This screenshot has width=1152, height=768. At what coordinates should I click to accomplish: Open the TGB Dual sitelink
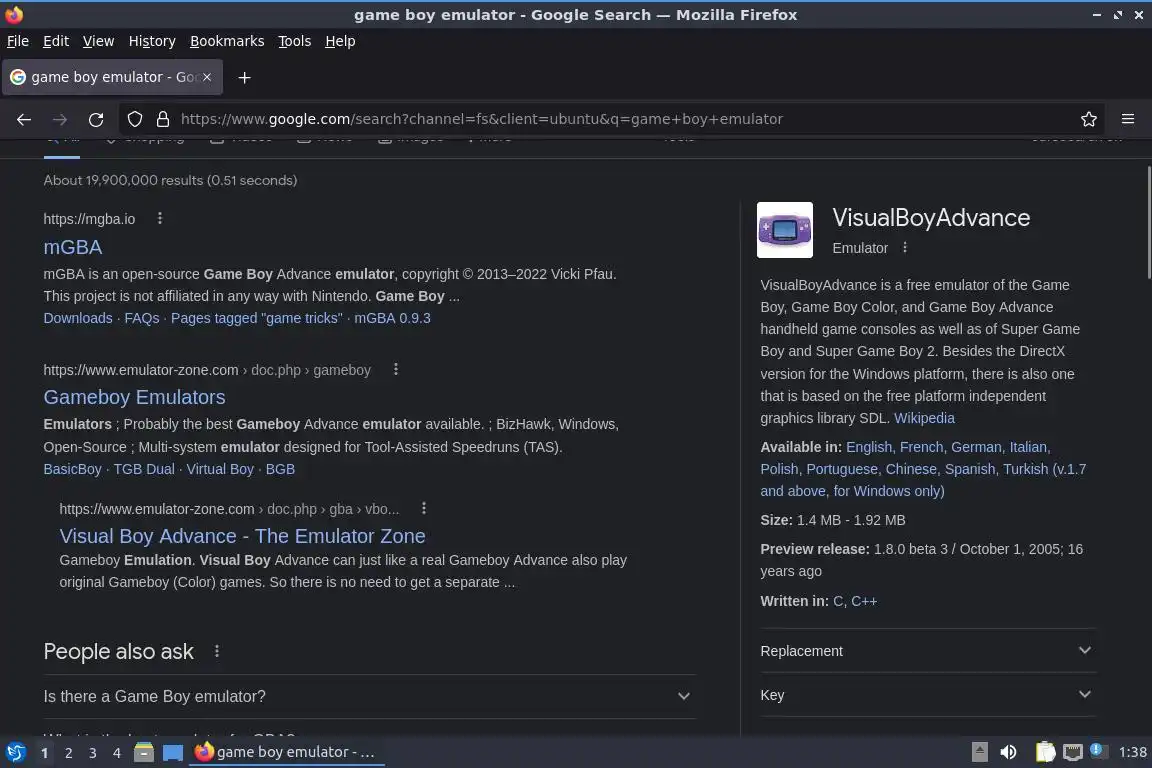click(x=144, y=469)
